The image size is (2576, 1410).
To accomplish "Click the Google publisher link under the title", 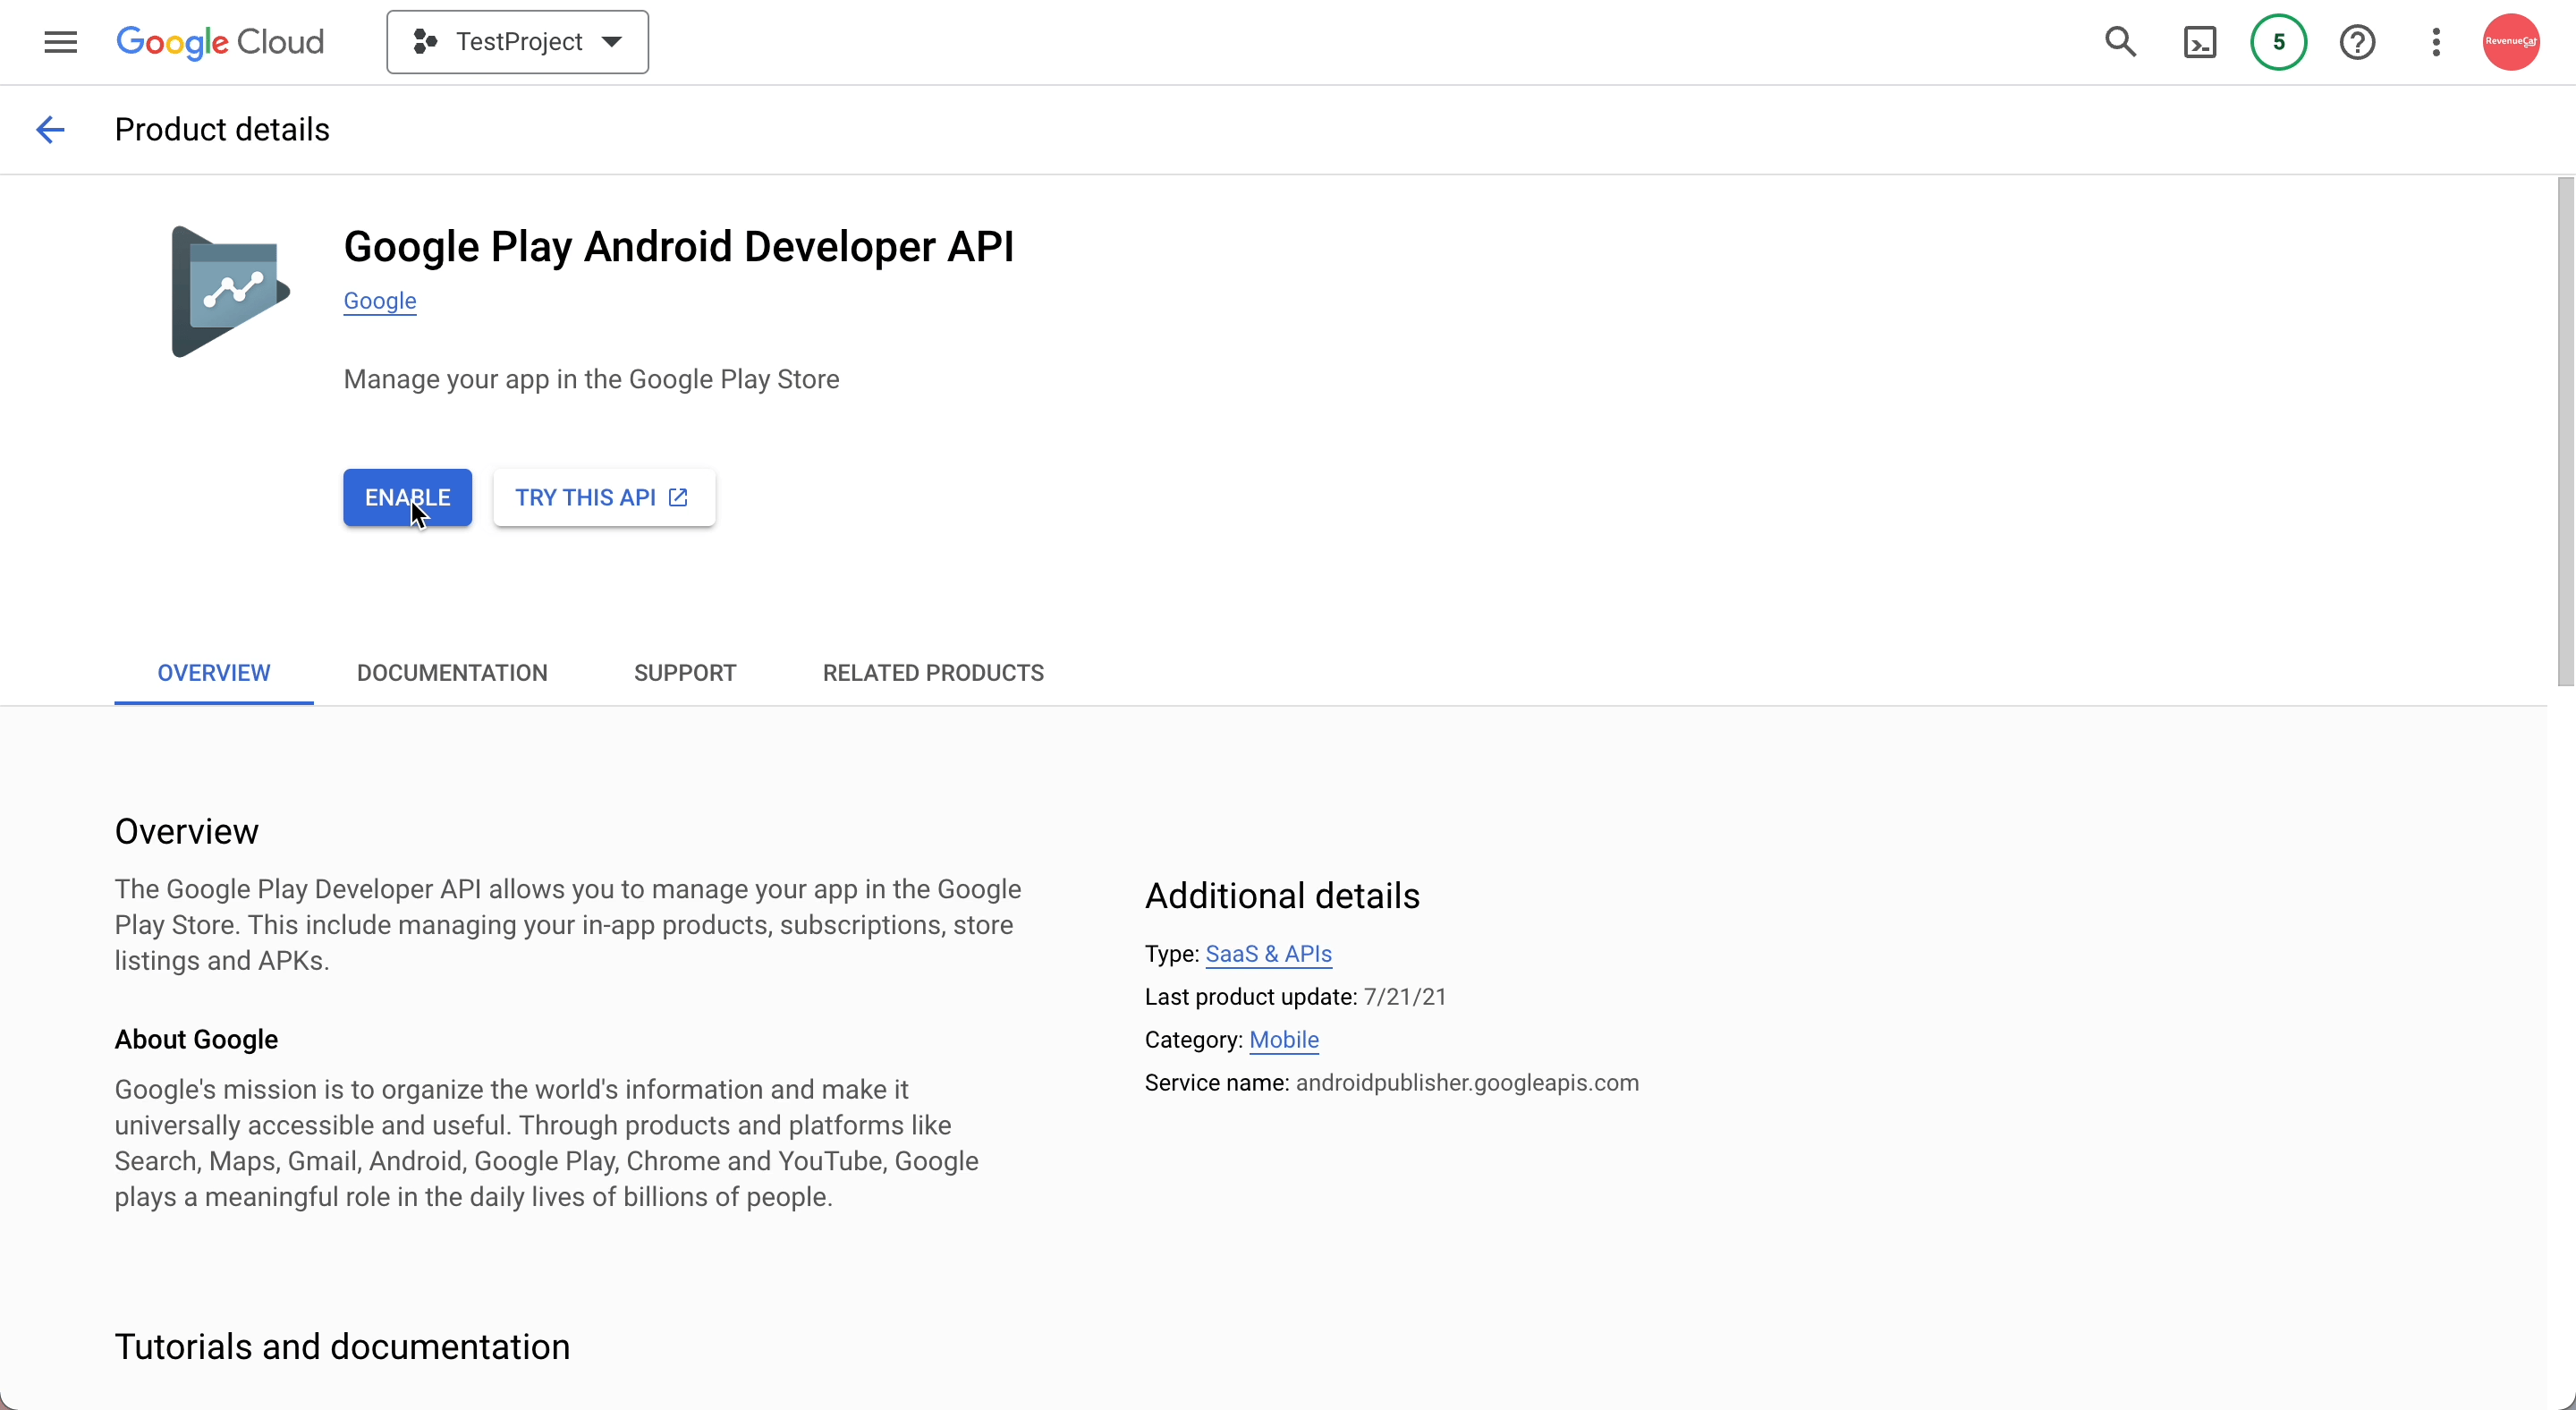I will tap(380, 300).
